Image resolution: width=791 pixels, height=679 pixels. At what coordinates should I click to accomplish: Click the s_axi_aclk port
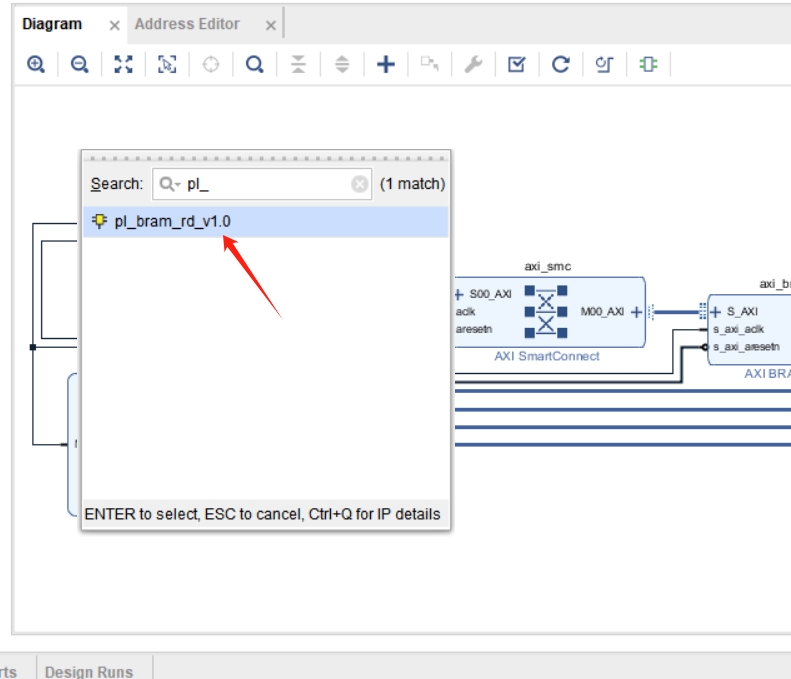pyautogui.click(x=739, y=329)
